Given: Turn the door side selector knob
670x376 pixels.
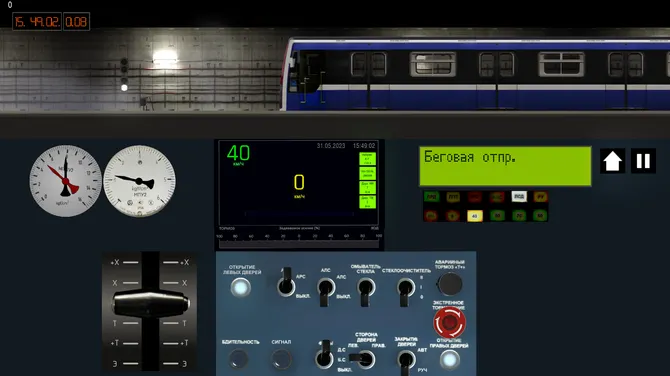Looking at the screenshot, I should [363, 359].
